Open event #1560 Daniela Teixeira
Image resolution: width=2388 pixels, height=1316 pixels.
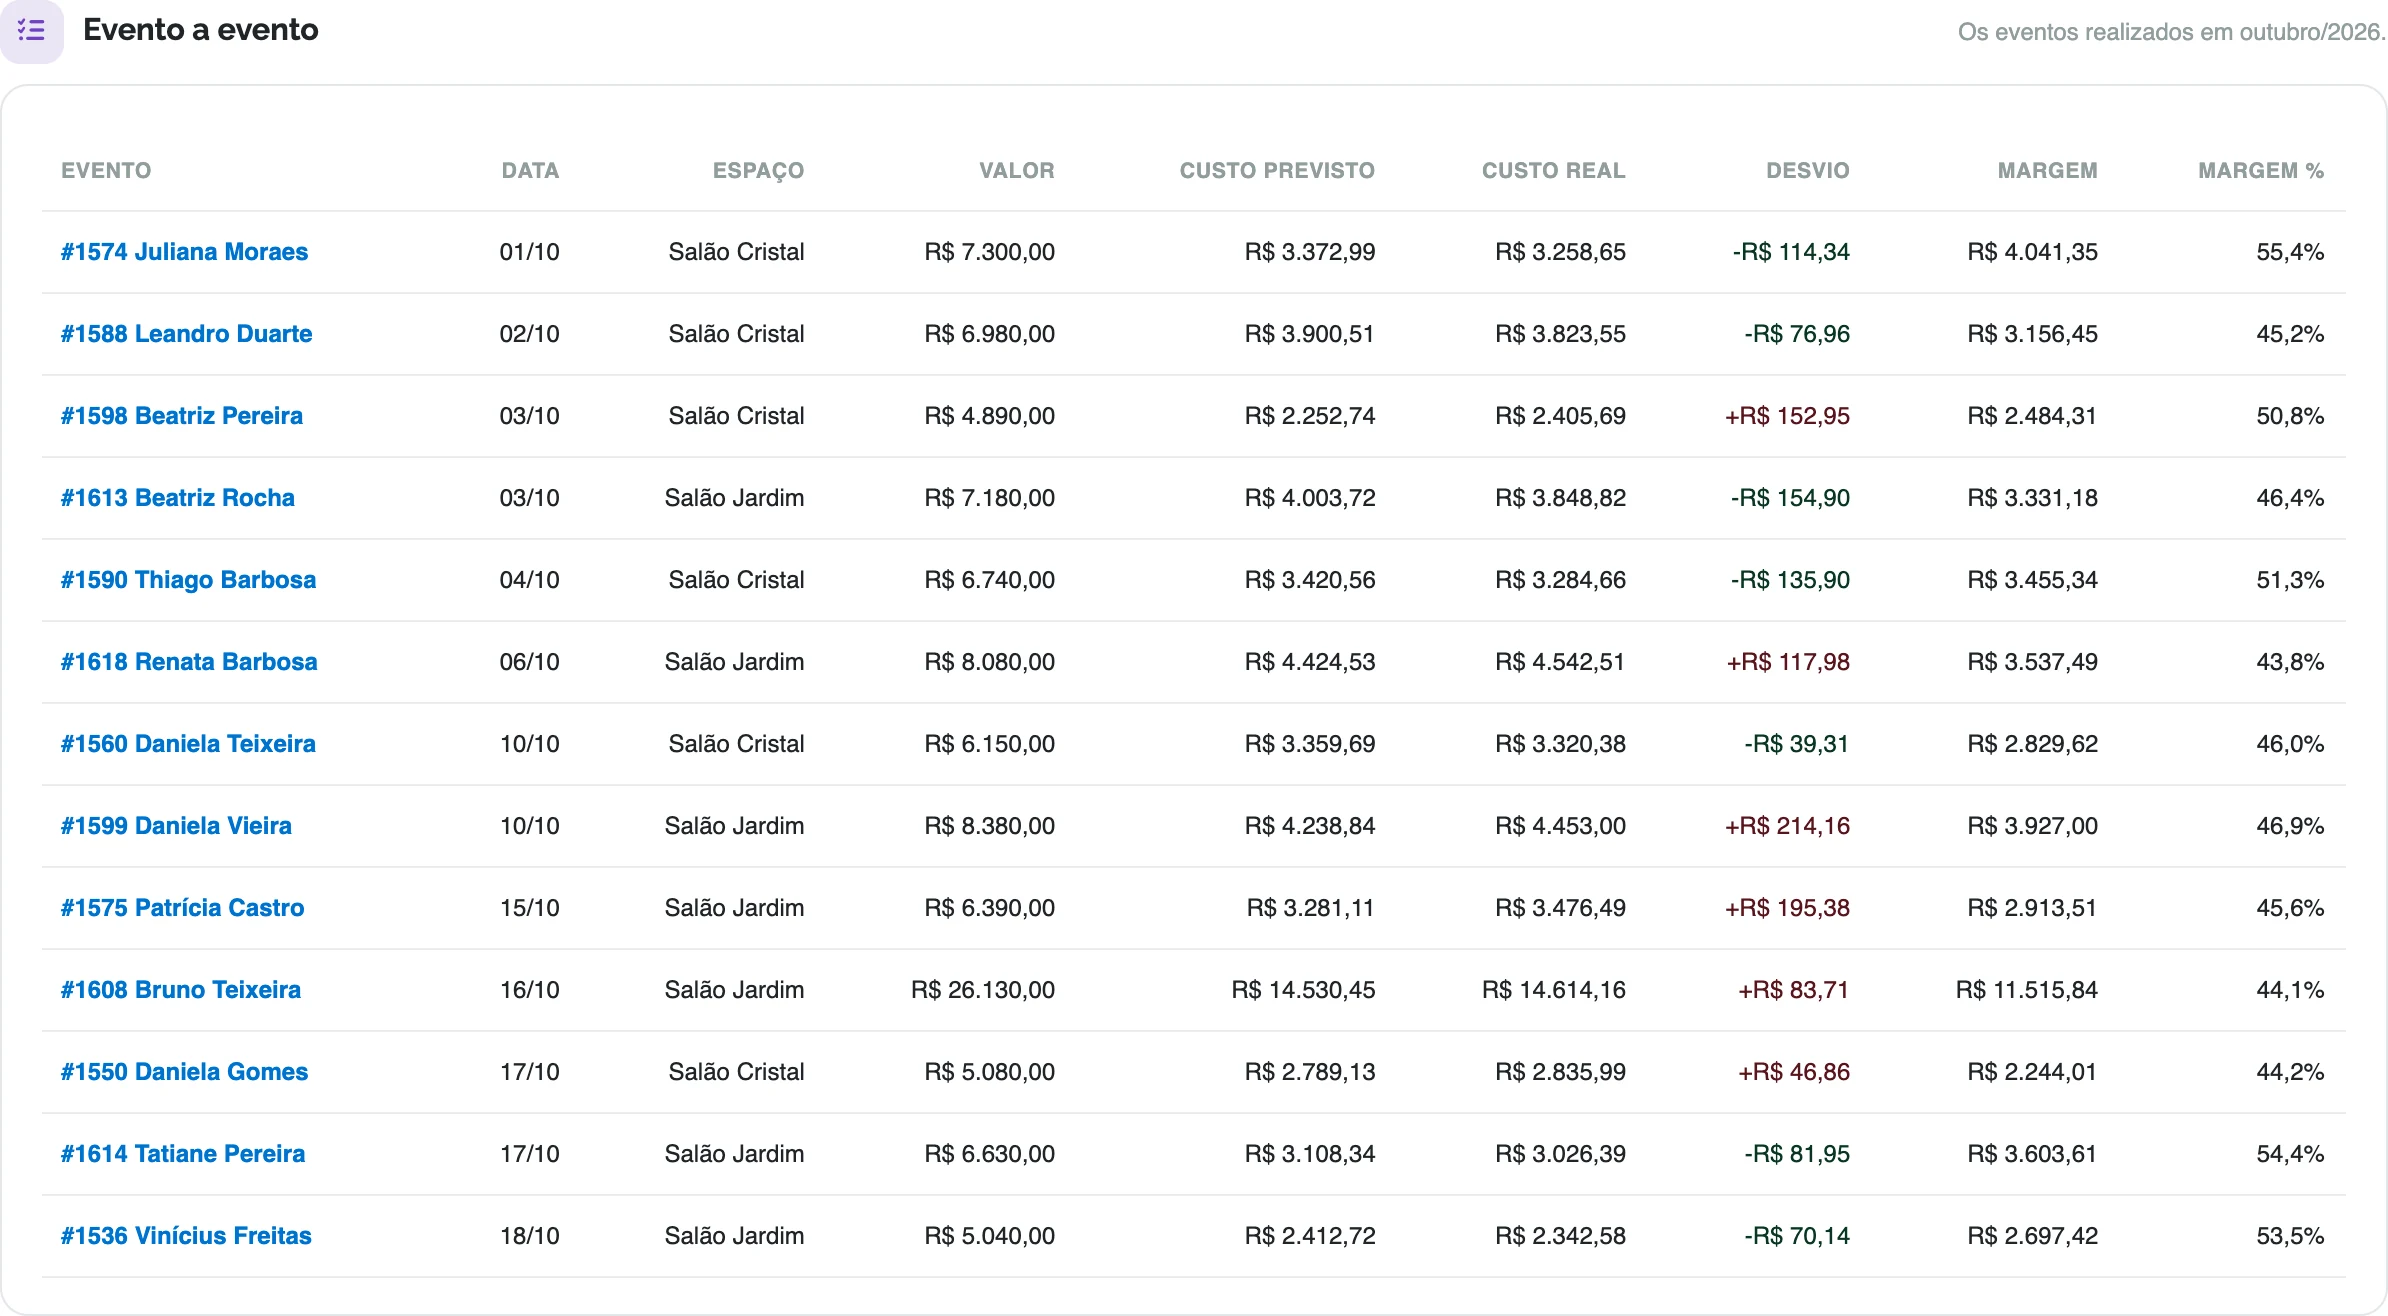click(188, 744)
